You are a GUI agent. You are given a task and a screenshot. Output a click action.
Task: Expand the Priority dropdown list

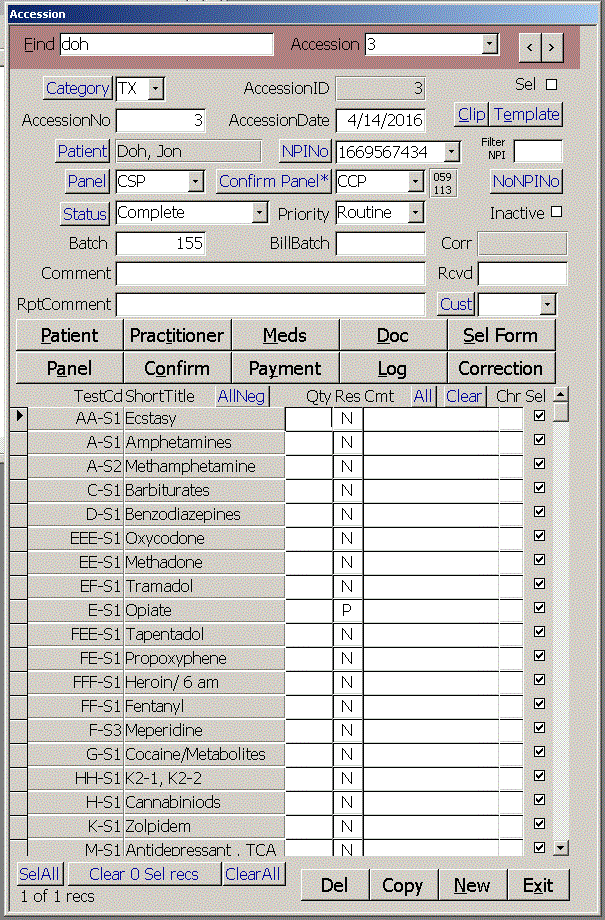tap(416, 213)
